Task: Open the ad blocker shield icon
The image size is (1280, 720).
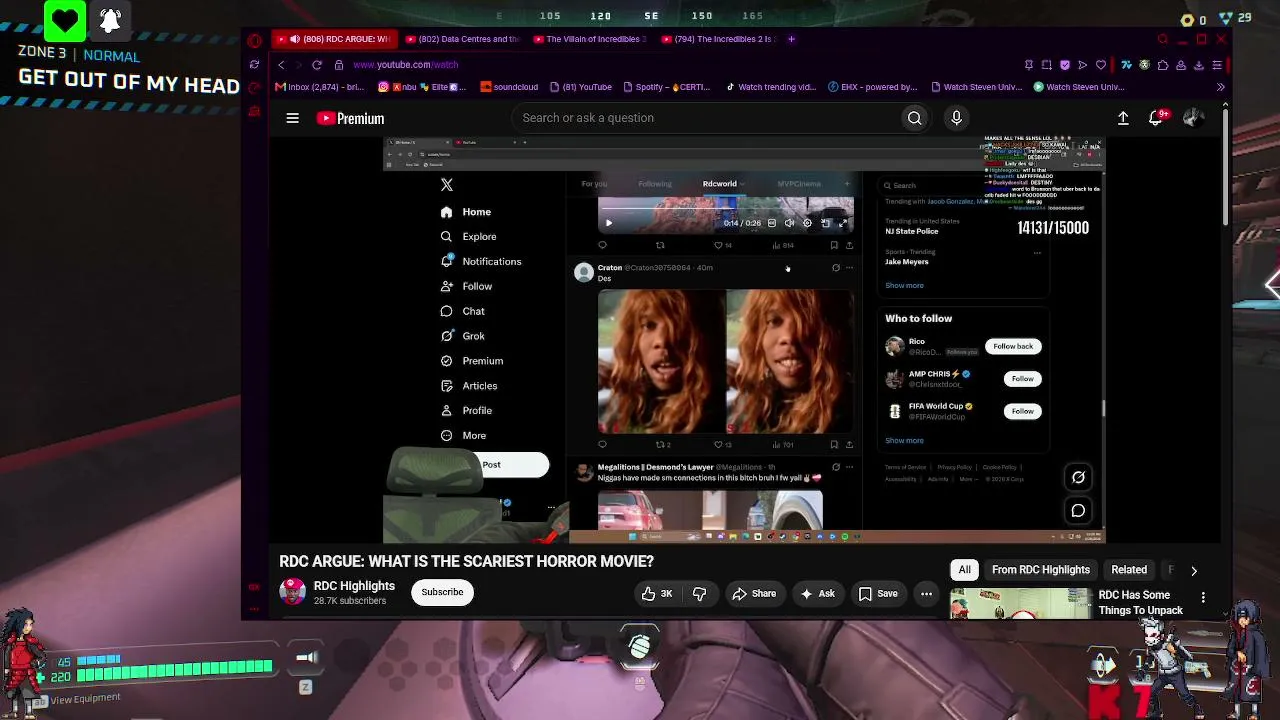Action: [x=1064, y=65]
